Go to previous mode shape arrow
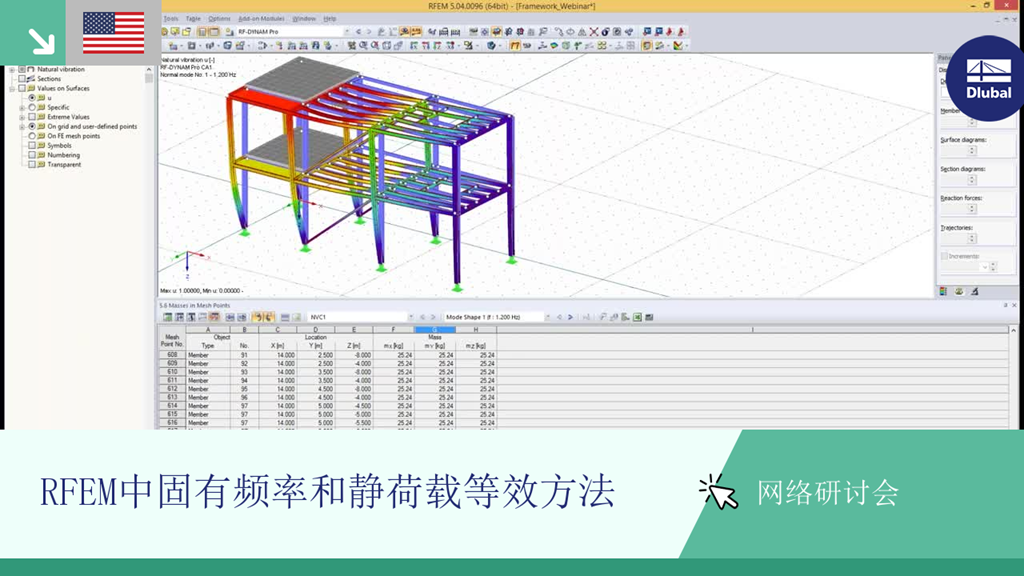Screen dimensions: 1024x576 tap(560, 317)
